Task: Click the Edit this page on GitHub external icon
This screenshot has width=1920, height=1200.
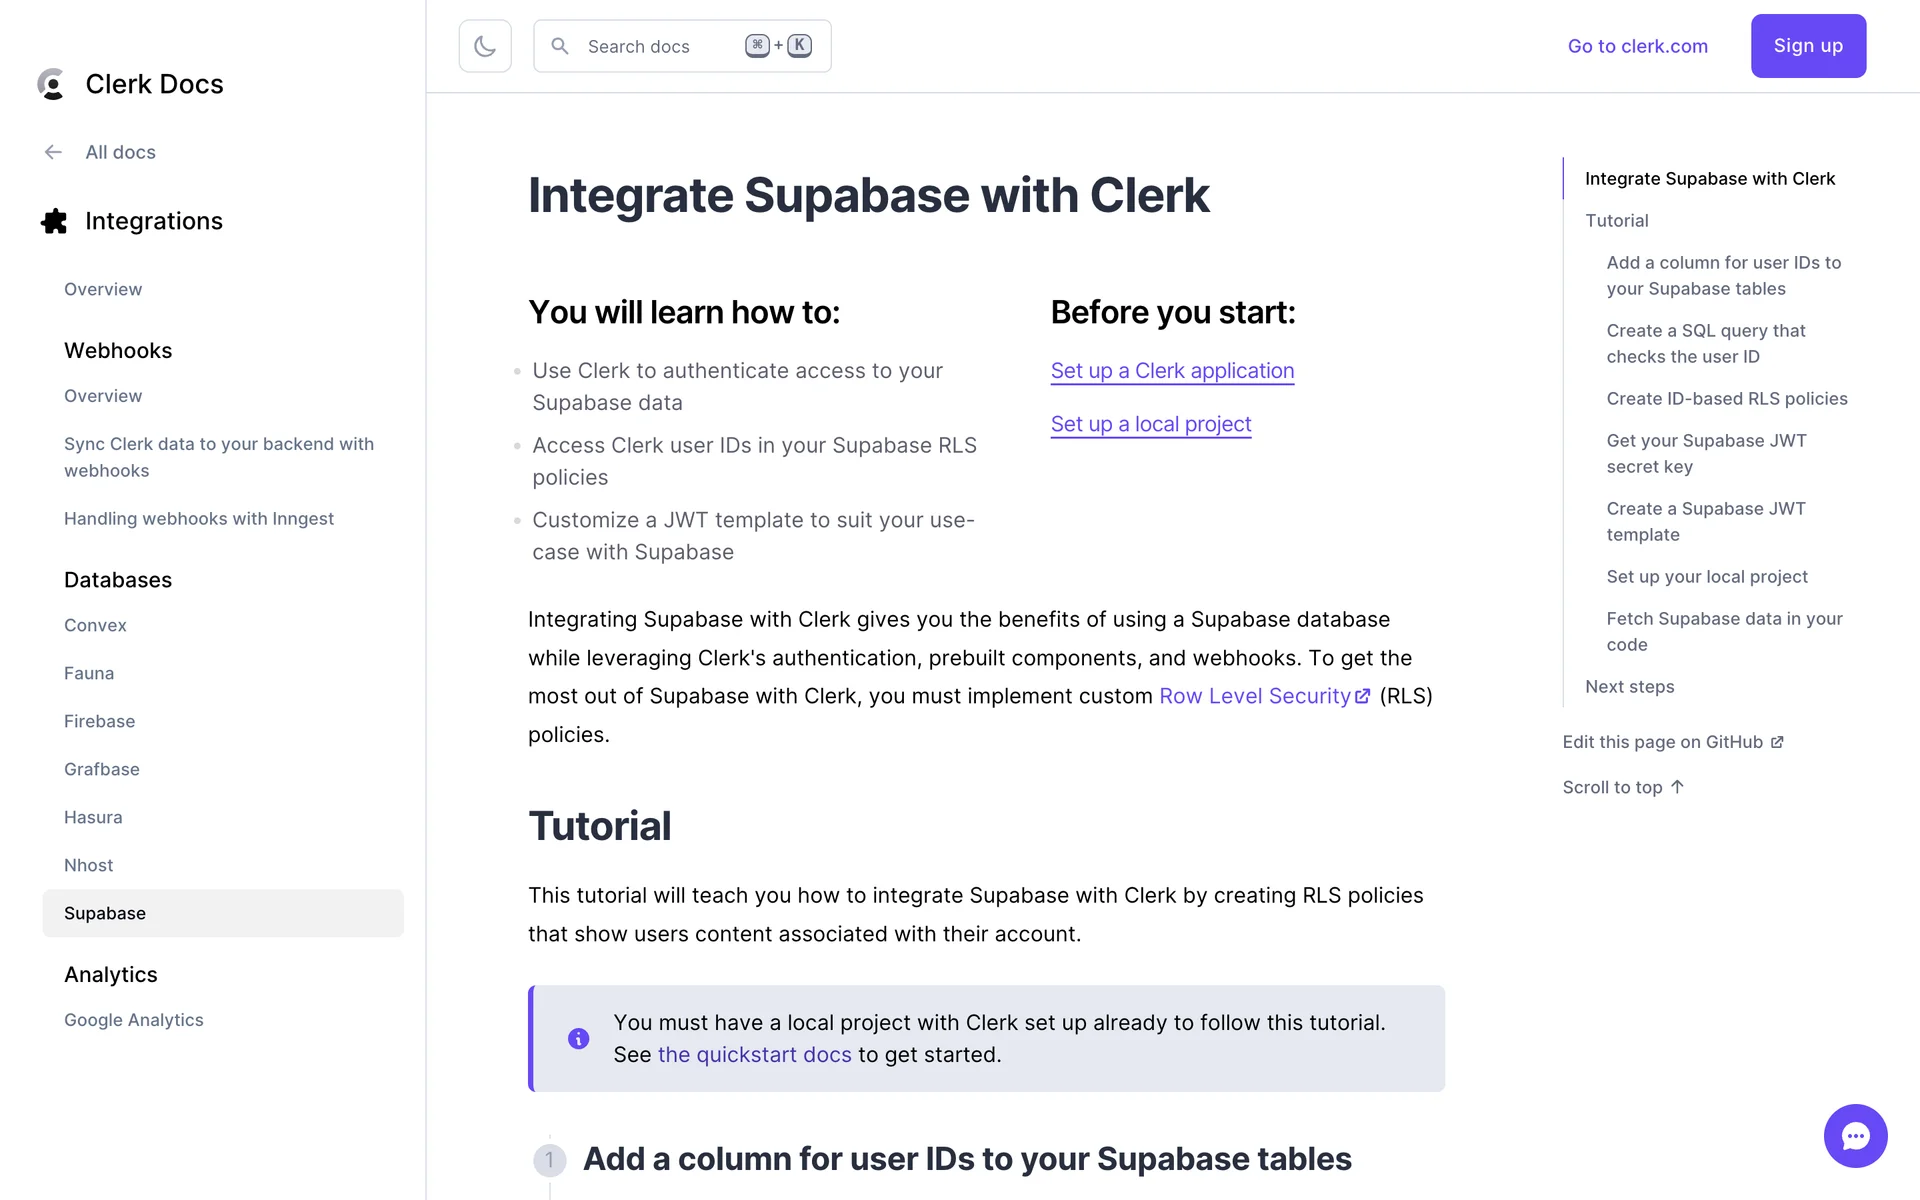Action: click(1777, 742)
